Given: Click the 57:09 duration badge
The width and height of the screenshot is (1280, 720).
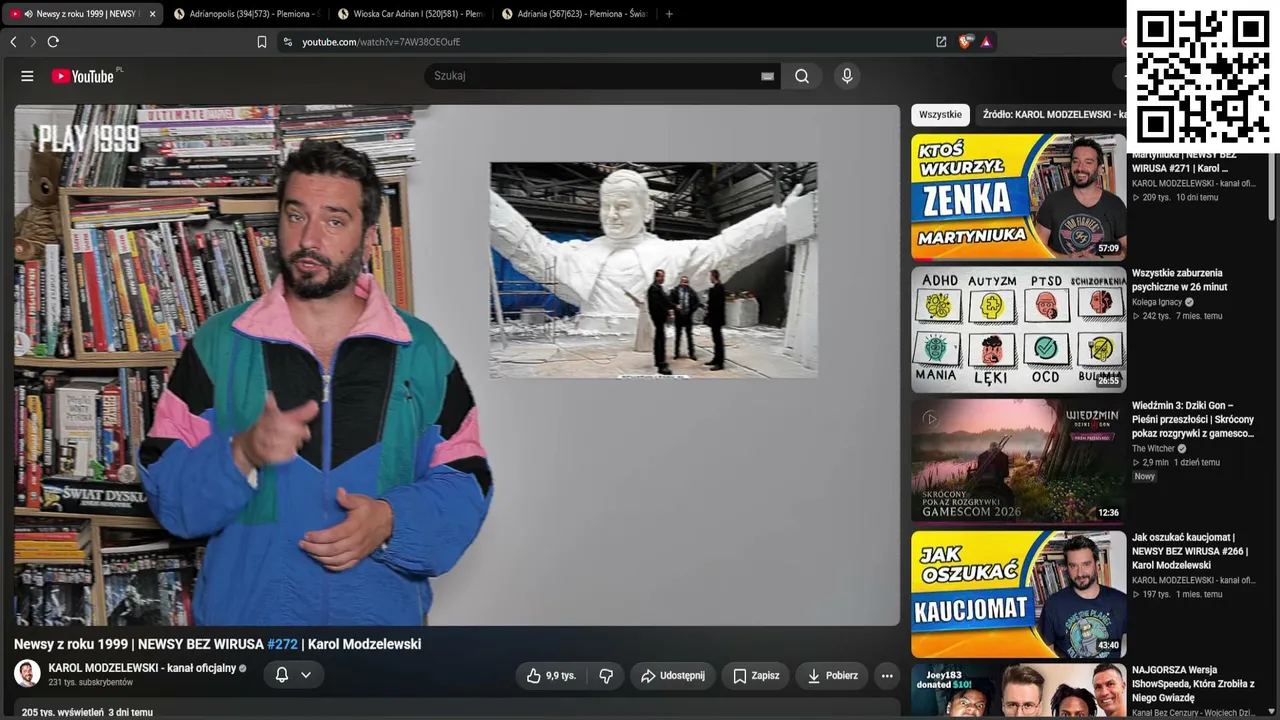Looking at the screenshot, I should pos(1108,248).
